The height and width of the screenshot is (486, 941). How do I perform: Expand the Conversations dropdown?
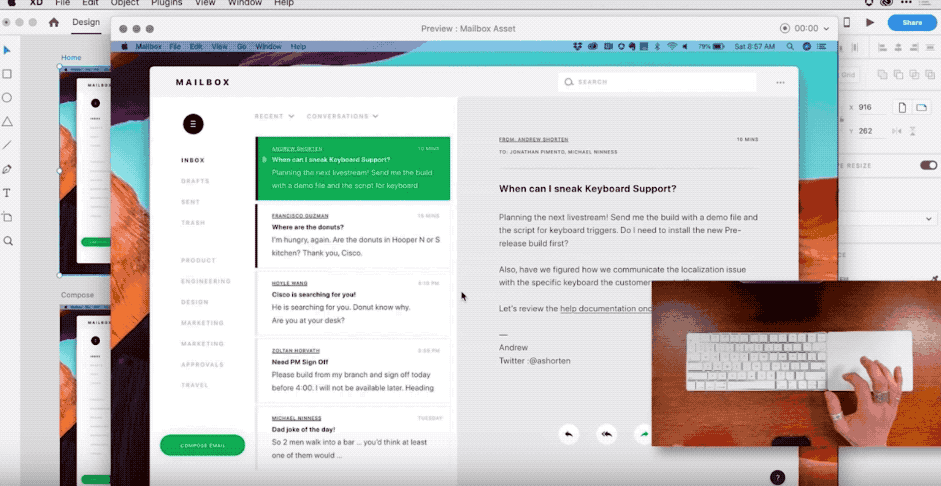(343, 116)
